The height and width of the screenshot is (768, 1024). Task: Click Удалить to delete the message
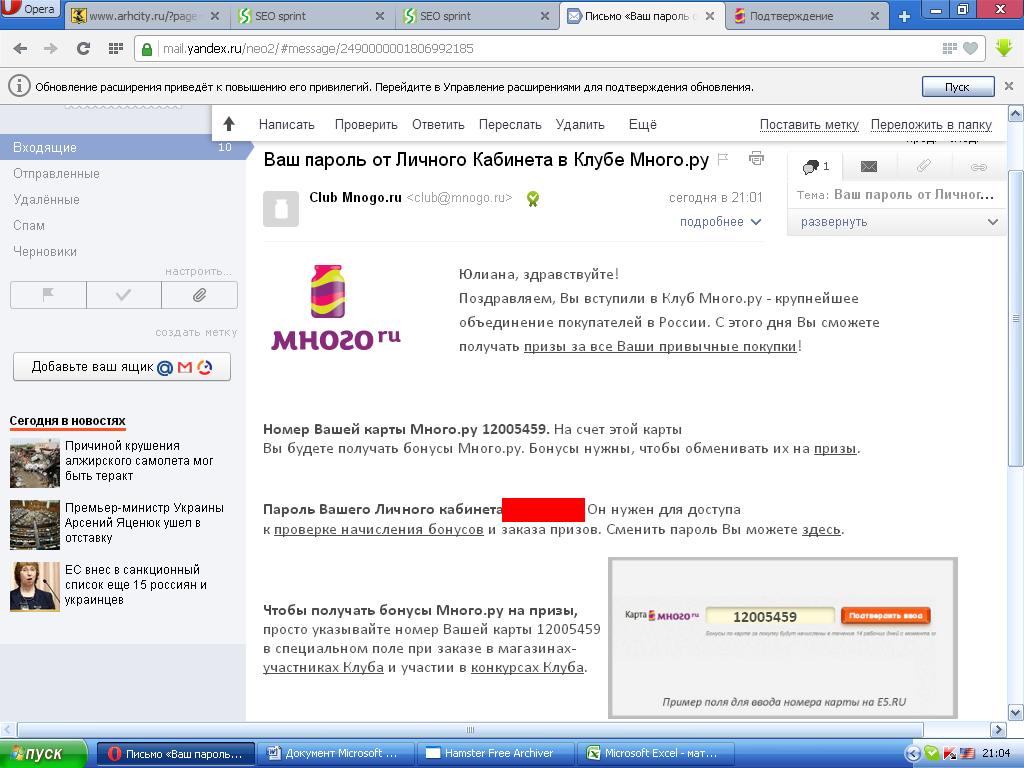coord(580,125)
